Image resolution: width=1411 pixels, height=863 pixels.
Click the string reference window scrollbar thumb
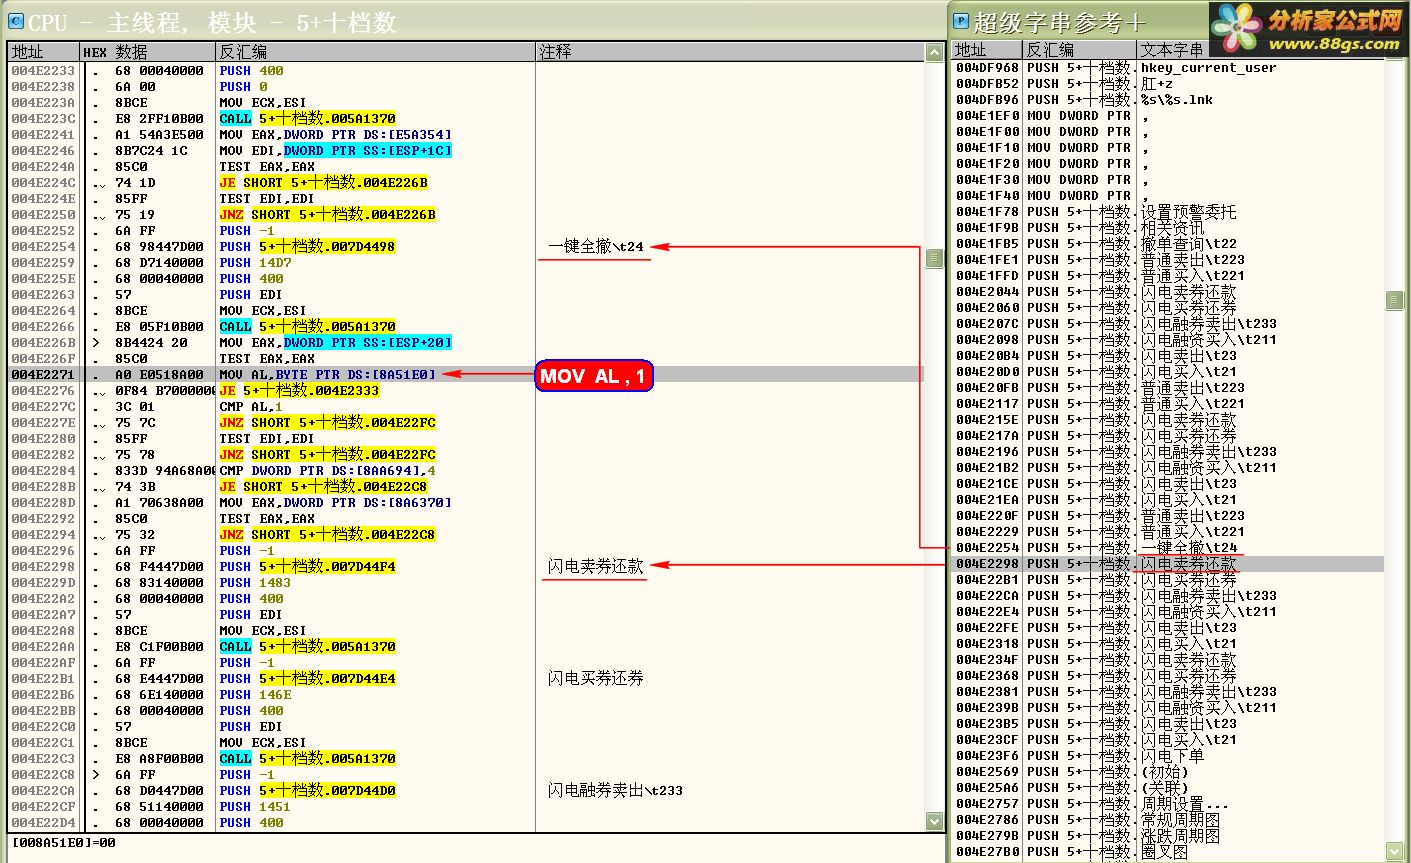click(x=1394, y=300)
